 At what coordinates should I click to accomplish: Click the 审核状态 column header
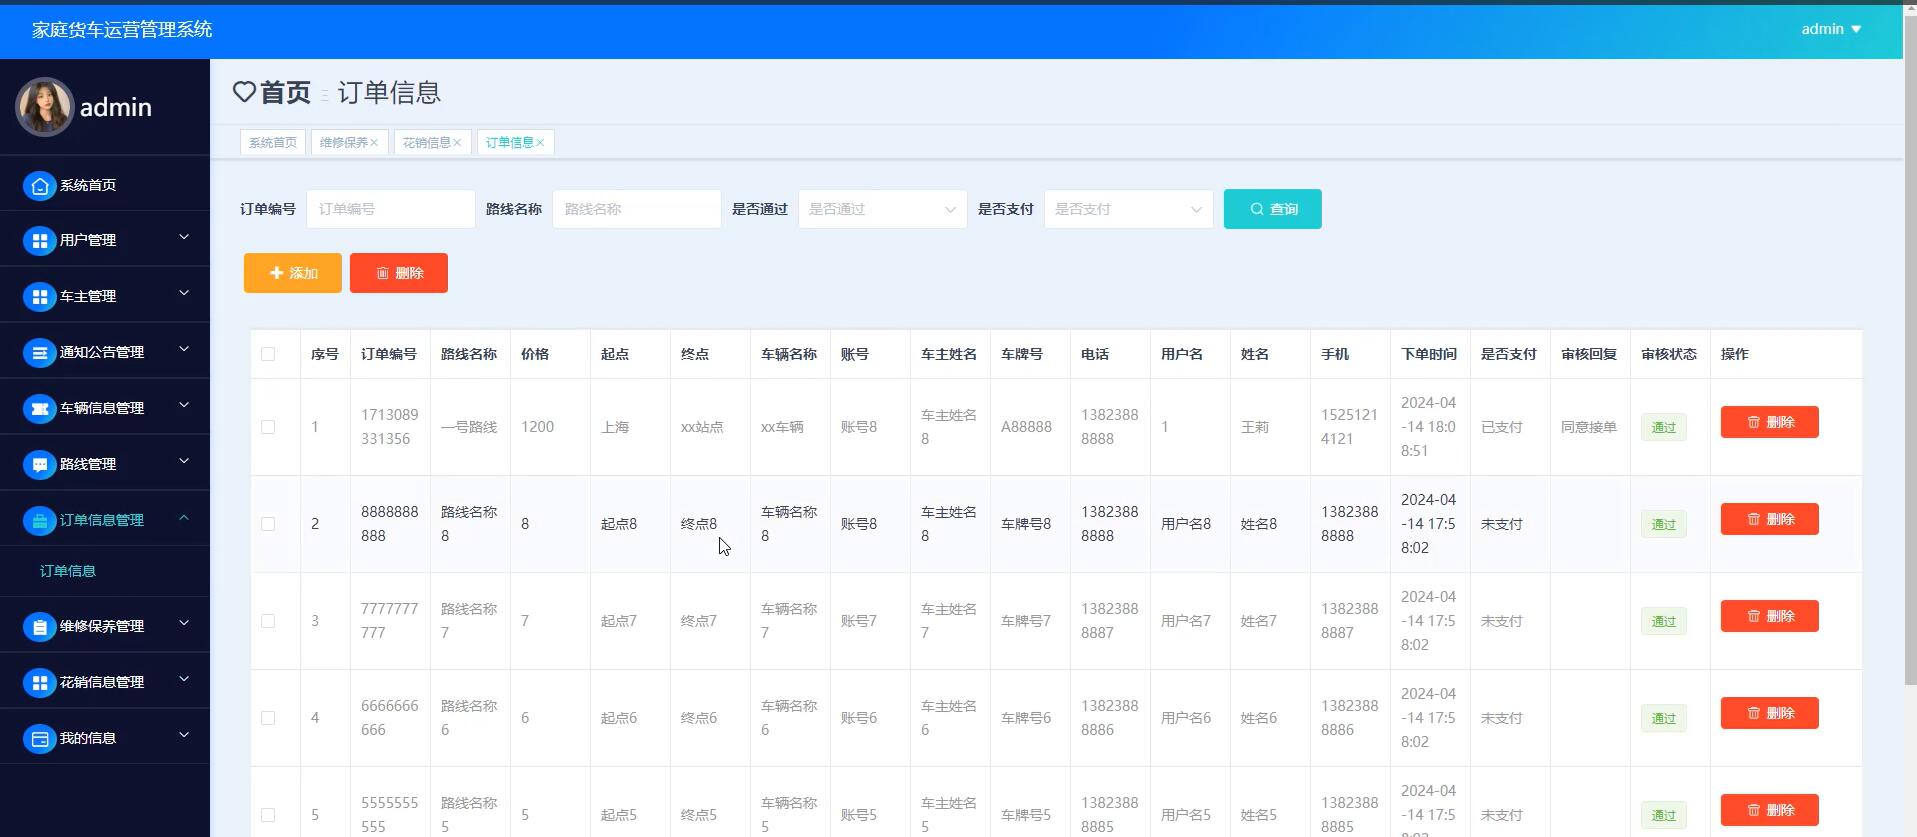pos(1668,354)
